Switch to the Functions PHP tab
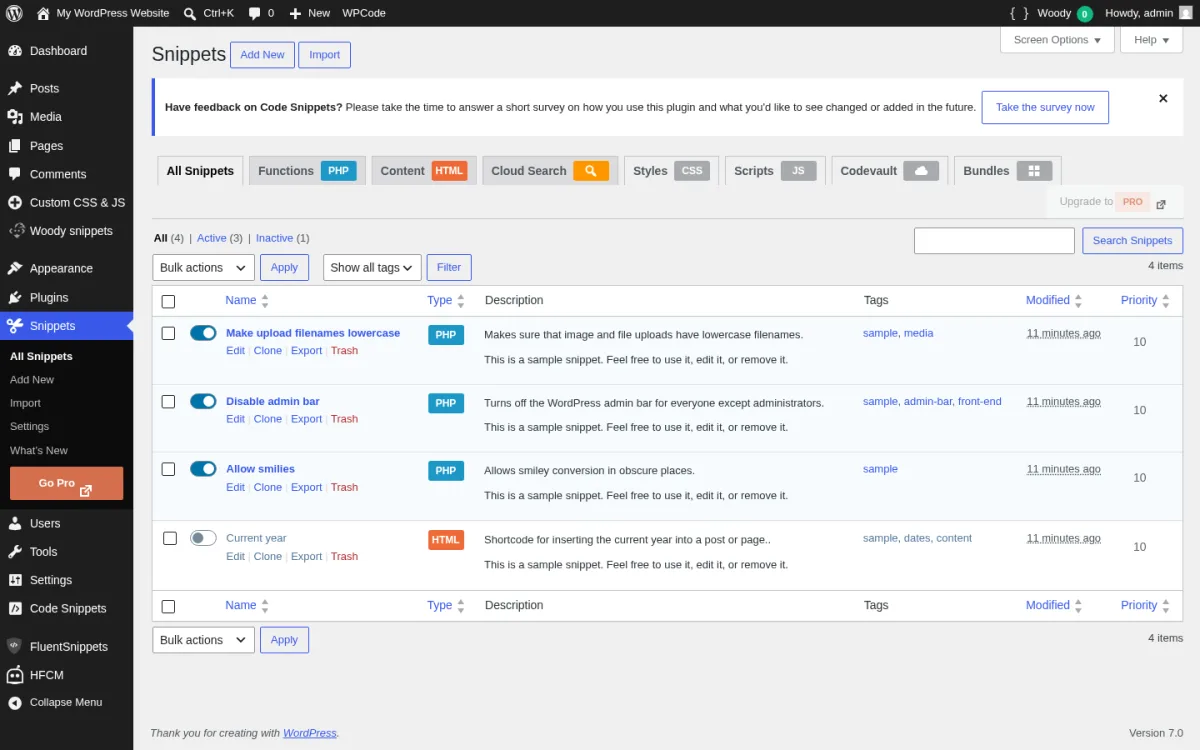The height and width of the screenshot is (750, 1200). [307, 171]
